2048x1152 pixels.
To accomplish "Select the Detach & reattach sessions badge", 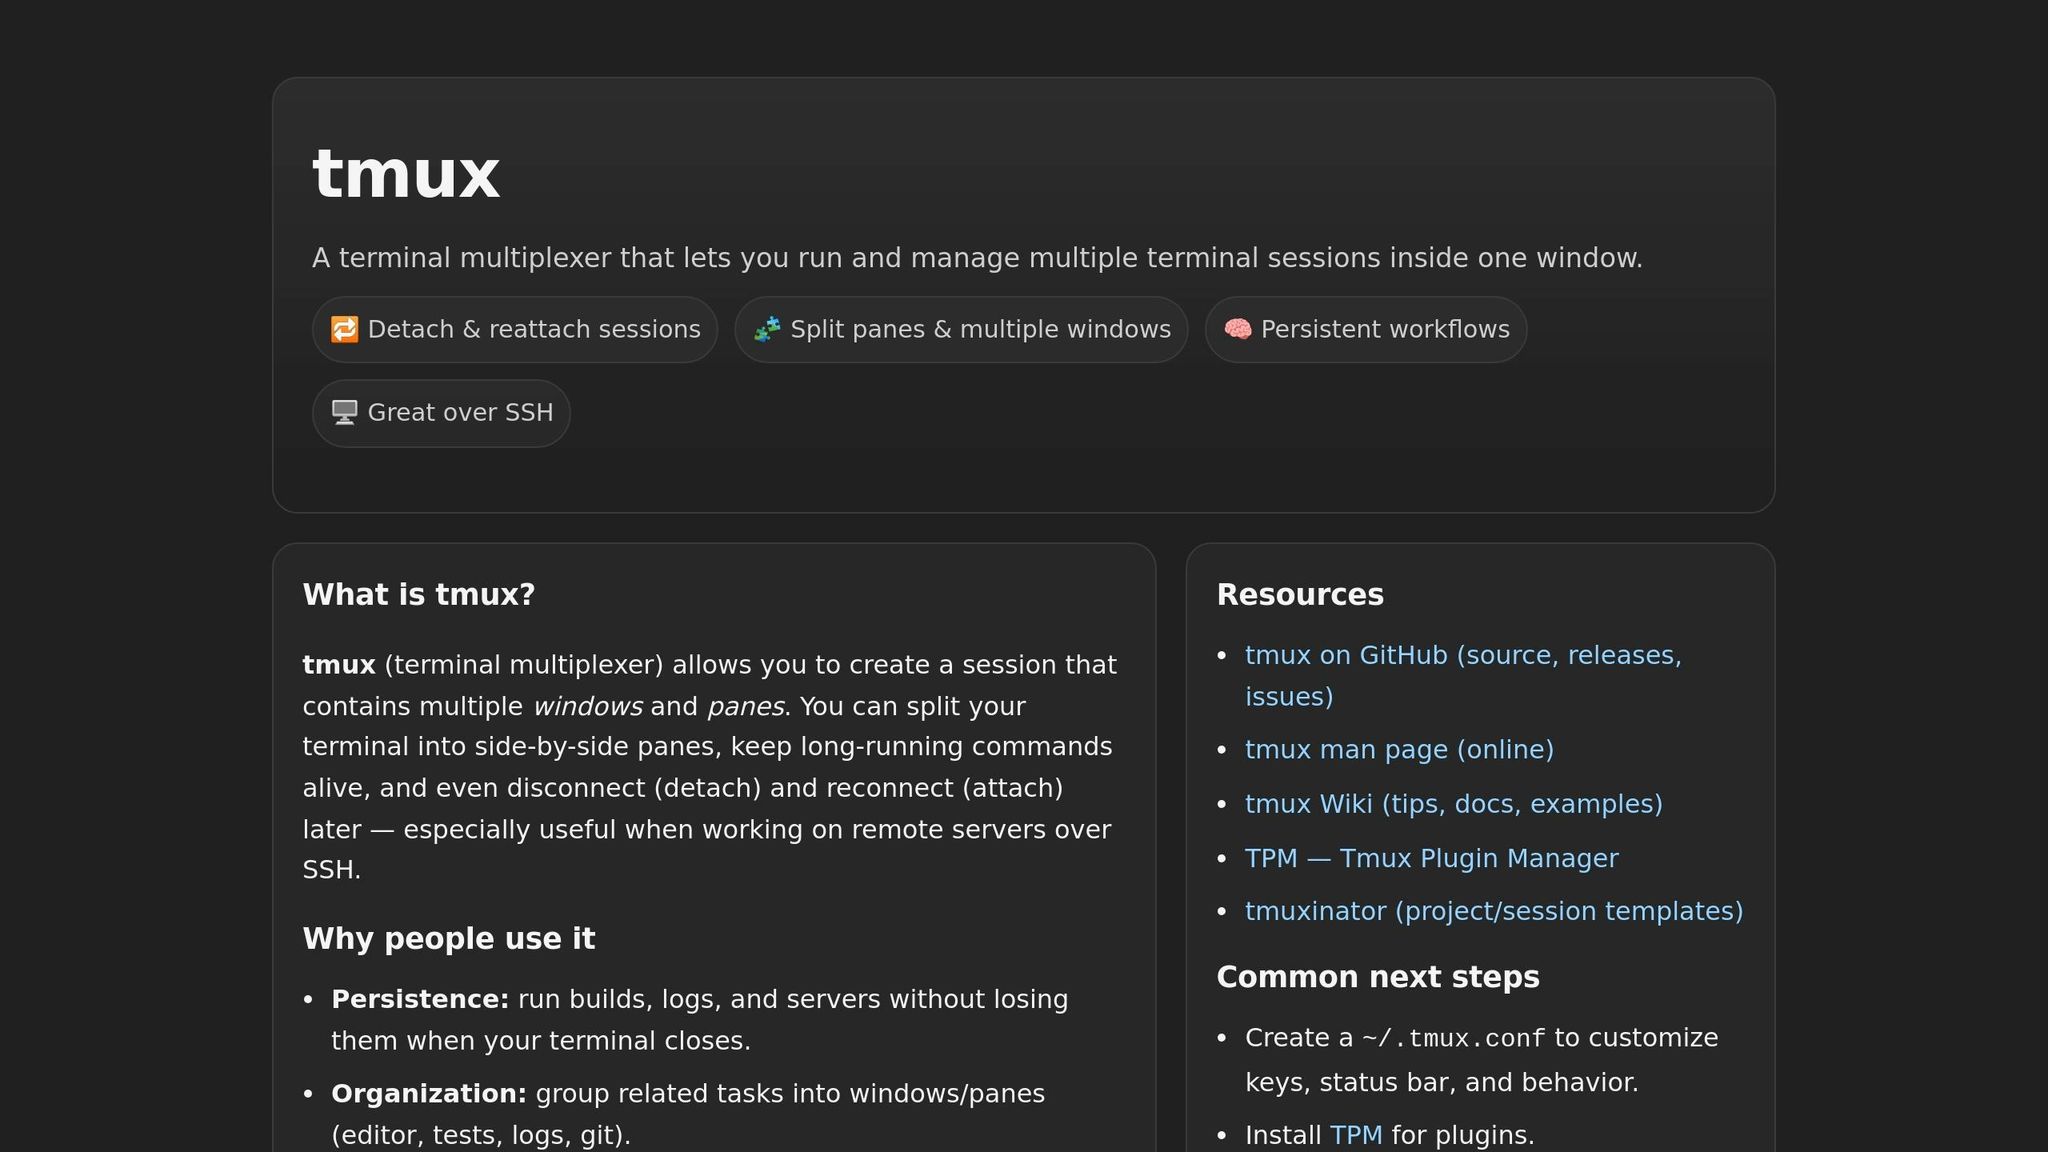I will click(515, 329).
